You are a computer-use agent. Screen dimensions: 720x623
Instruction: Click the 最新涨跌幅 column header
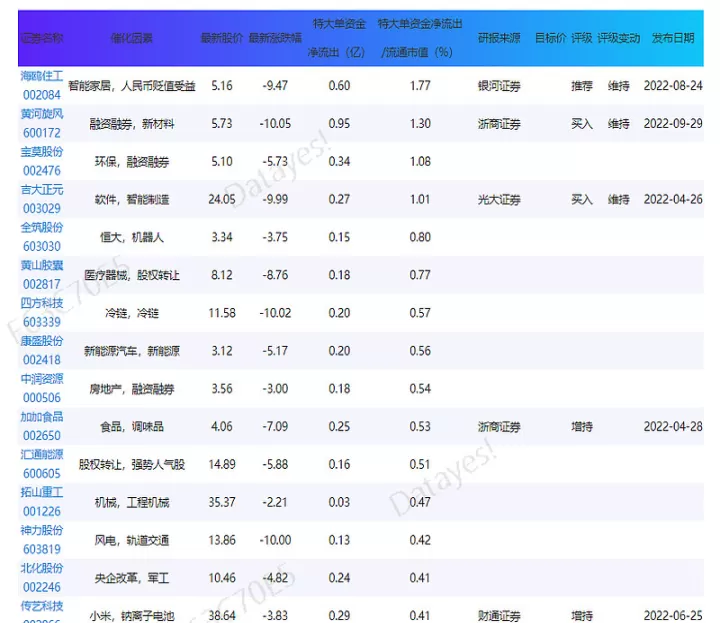275,38
